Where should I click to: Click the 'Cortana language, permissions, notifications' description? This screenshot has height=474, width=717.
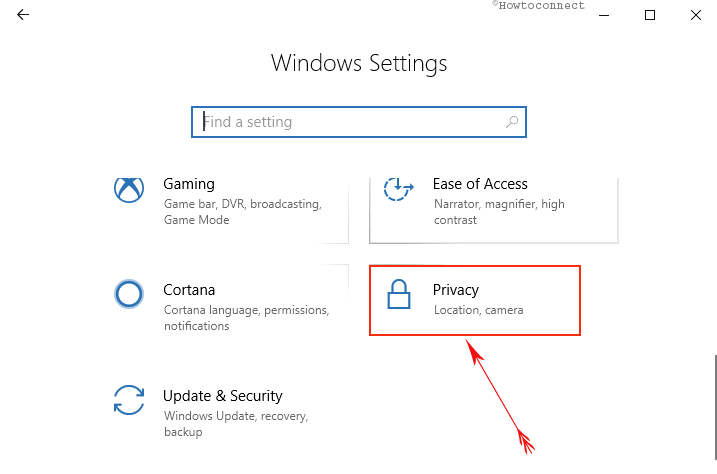coord(246,318)
